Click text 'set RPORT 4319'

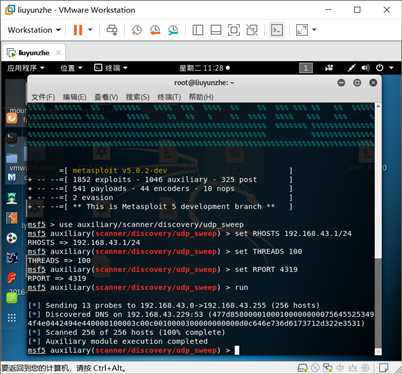[266, 269]
